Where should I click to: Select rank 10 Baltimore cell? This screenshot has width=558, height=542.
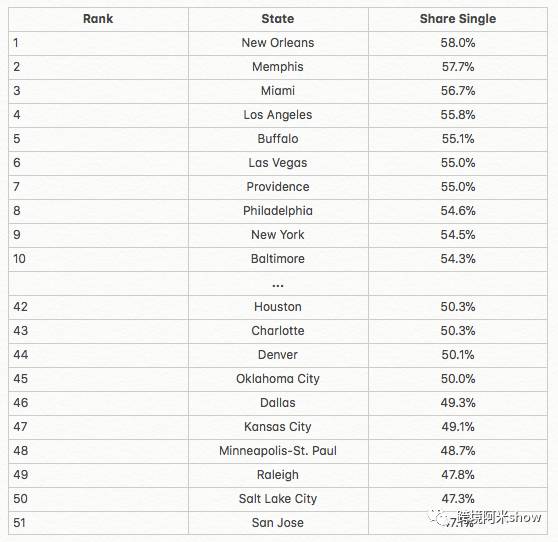point(278,259)
